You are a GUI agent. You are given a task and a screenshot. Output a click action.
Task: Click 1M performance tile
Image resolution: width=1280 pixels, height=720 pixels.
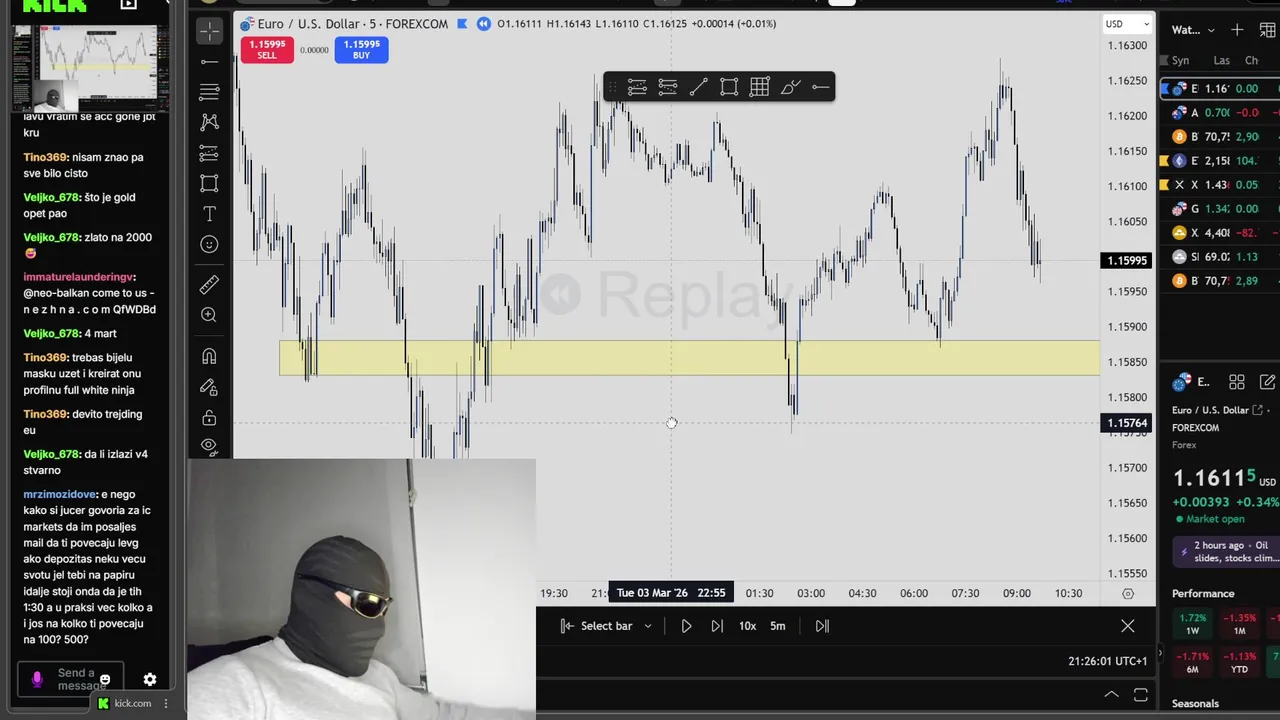tap(1240, 624)
